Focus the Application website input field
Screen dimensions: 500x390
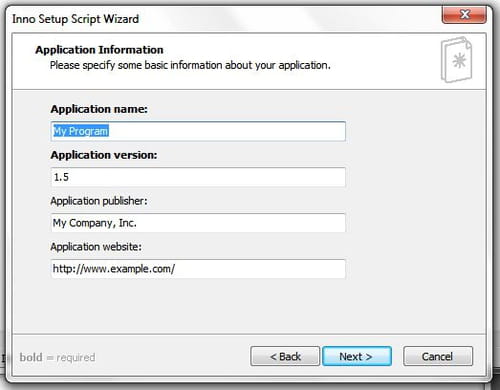click(x=198, y=269)
